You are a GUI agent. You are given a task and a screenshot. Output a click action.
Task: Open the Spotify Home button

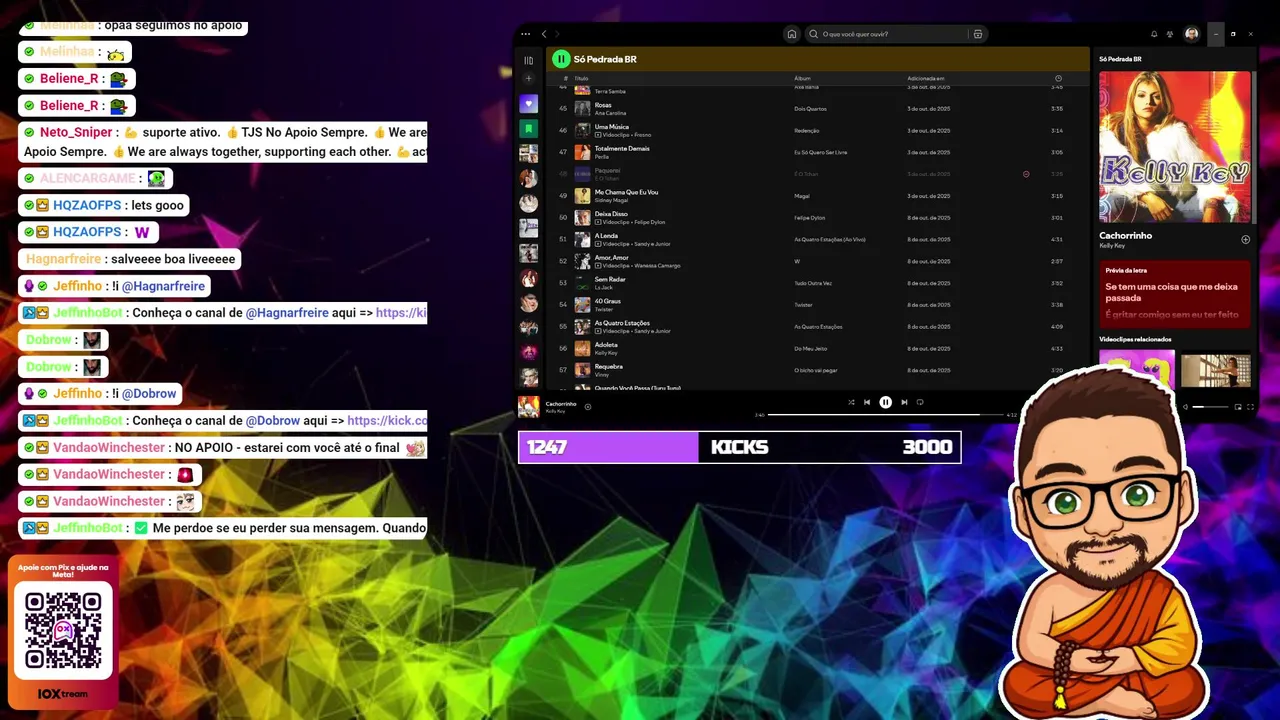coord(792,34)
